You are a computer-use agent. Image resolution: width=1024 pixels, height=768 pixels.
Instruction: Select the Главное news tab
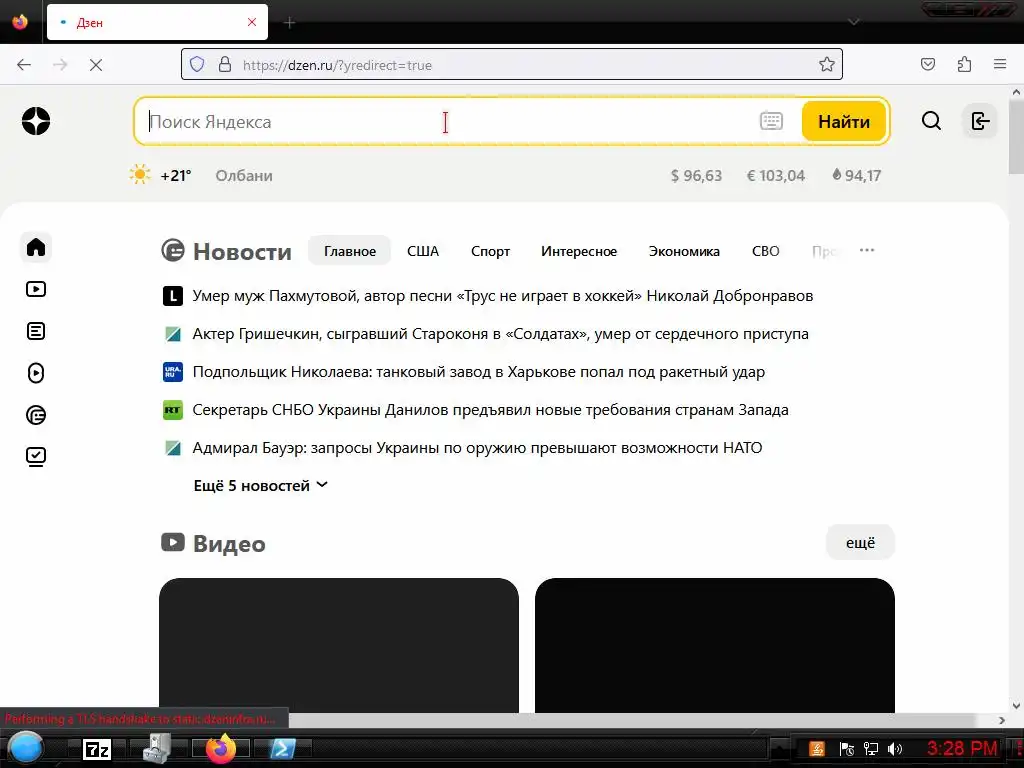[349, 251]
